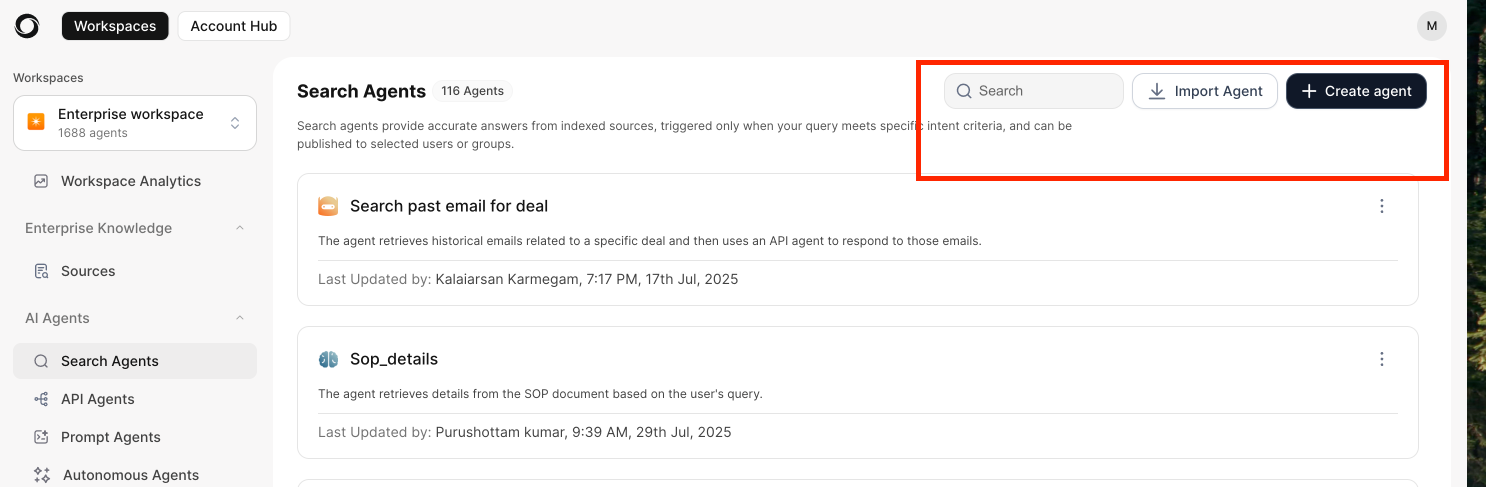Collapse the AI Agents section

(240, 318)
